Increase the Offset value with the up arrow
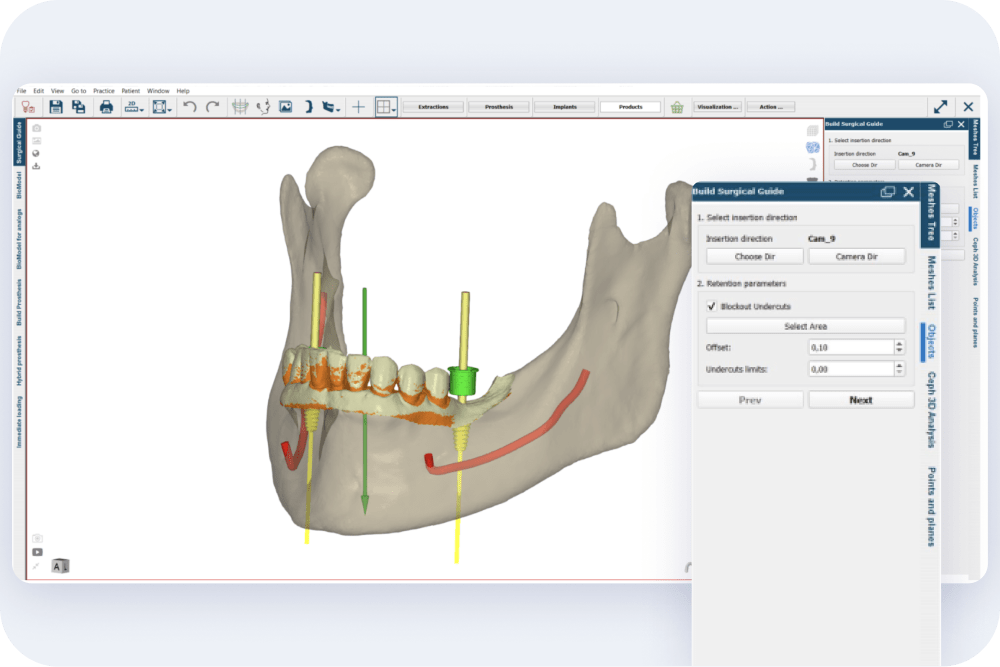The image size is (1000, 667). [x=899, y=344]
